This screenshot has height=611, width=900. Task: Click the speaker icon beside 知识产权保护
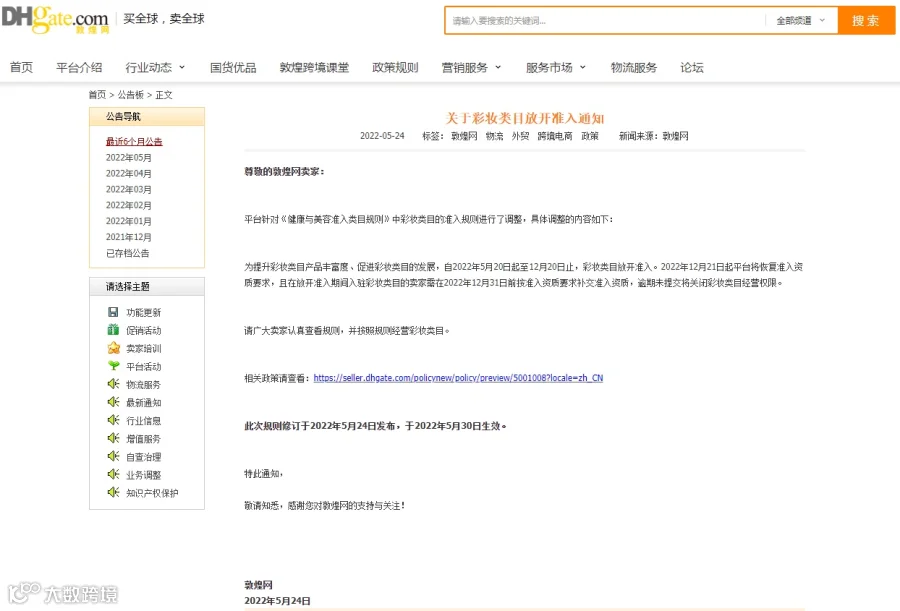coord(113,492)
